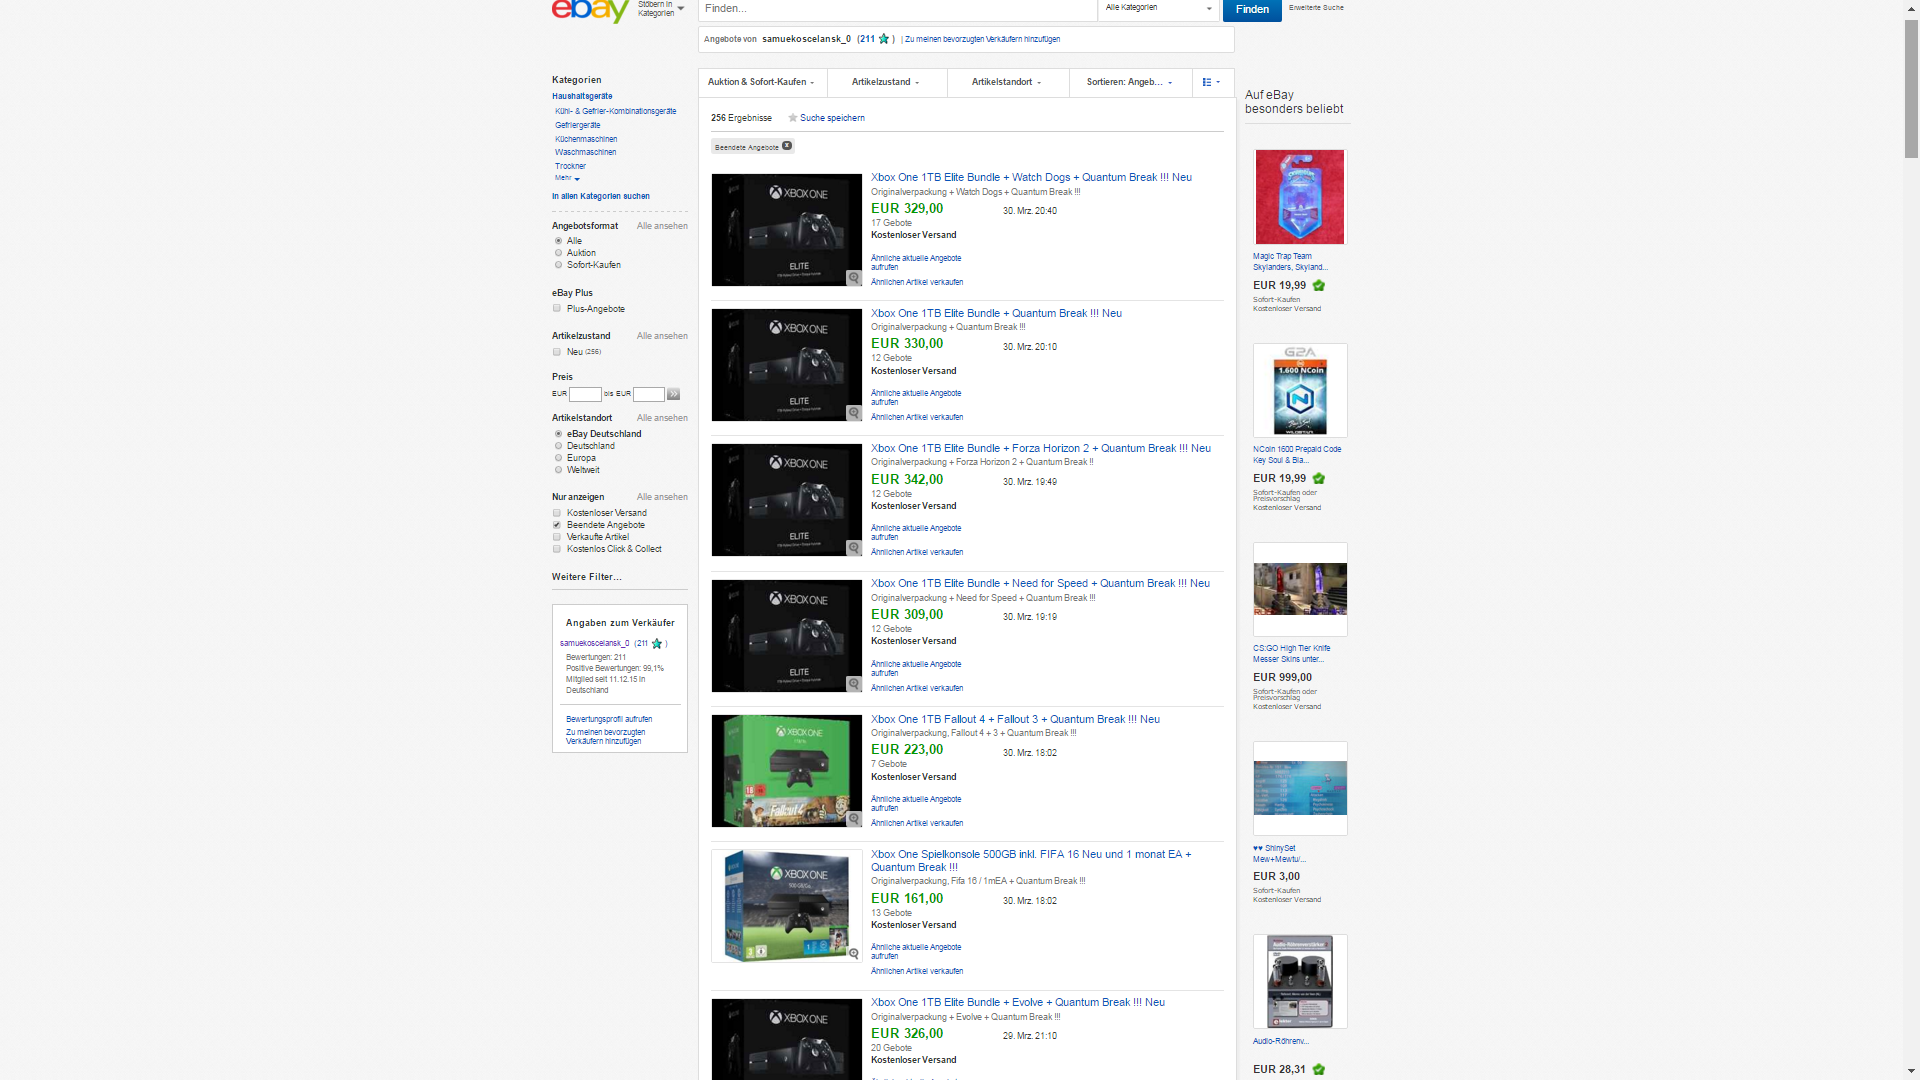Image resolution: width=1920 pixels, height=1080 pixels.
Task: Click the price range submit arrow button
Action: click(x=674, y=394)
